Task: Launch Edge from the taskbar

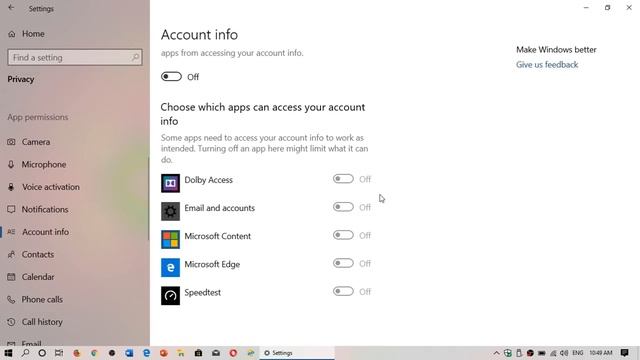Action: 147,353
